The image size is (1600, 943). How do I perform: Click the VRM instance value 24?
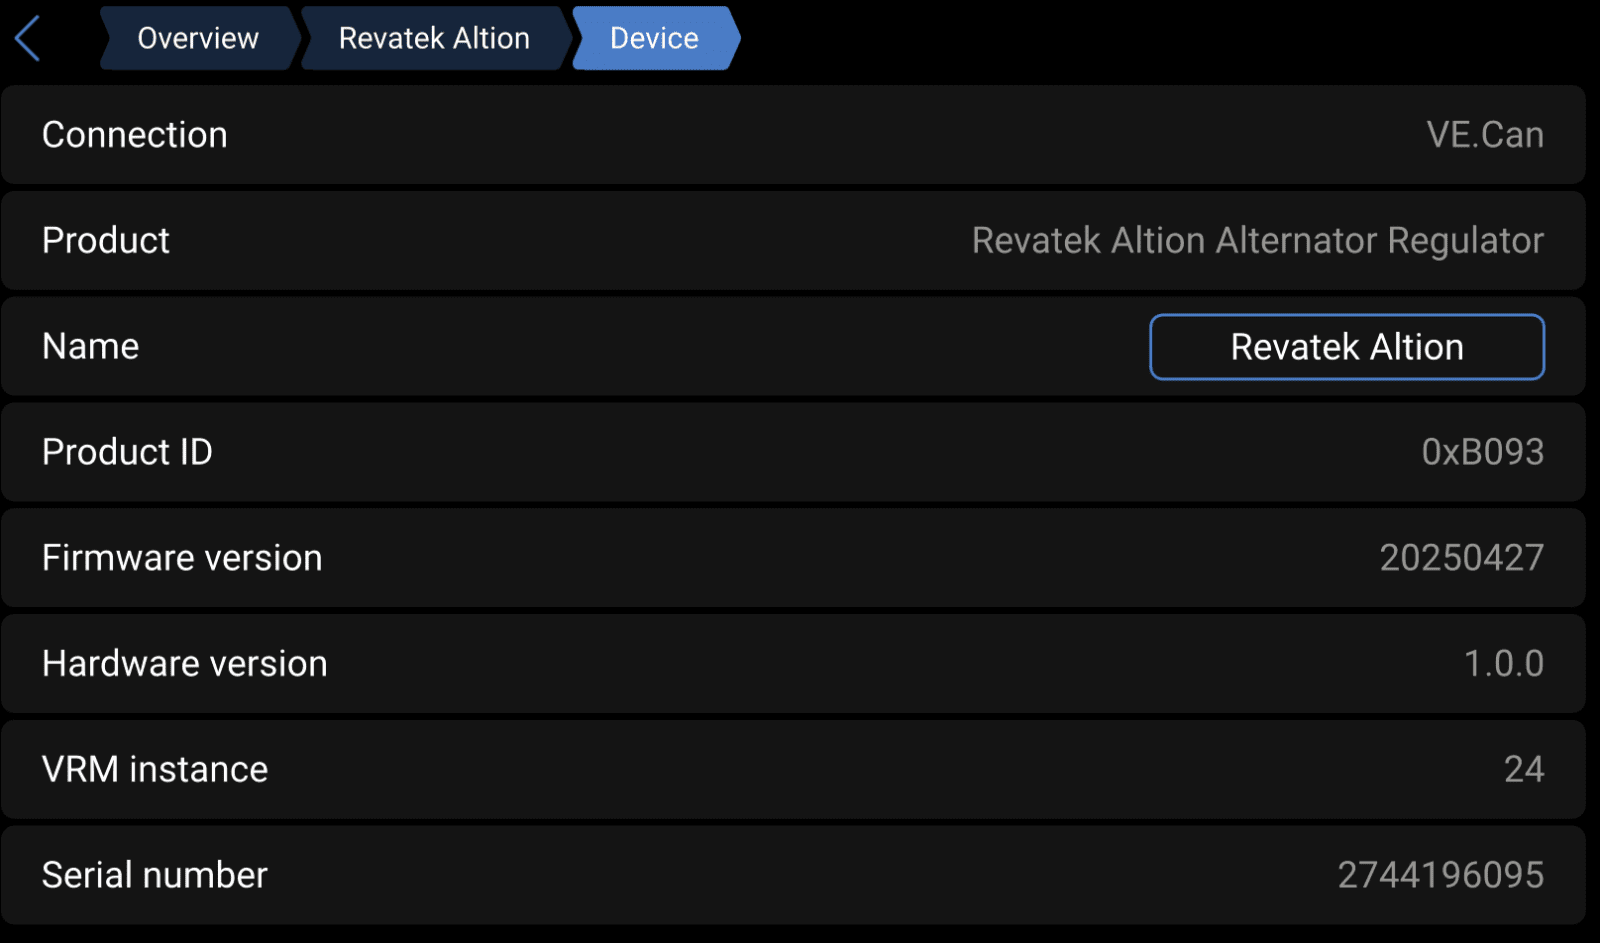1524,770
